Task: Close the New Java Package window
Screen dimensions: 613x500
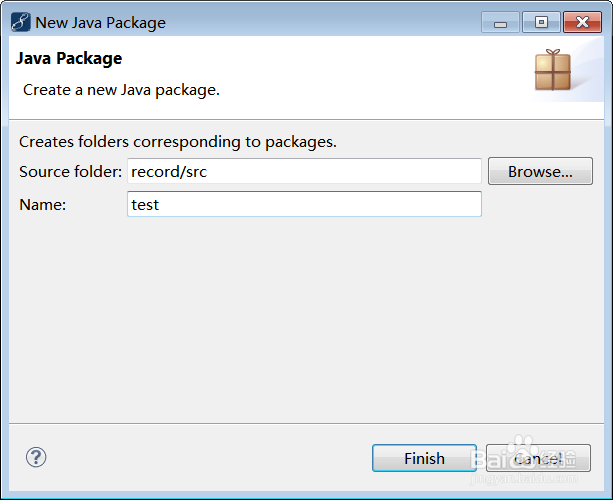Action: coord(580,21)
